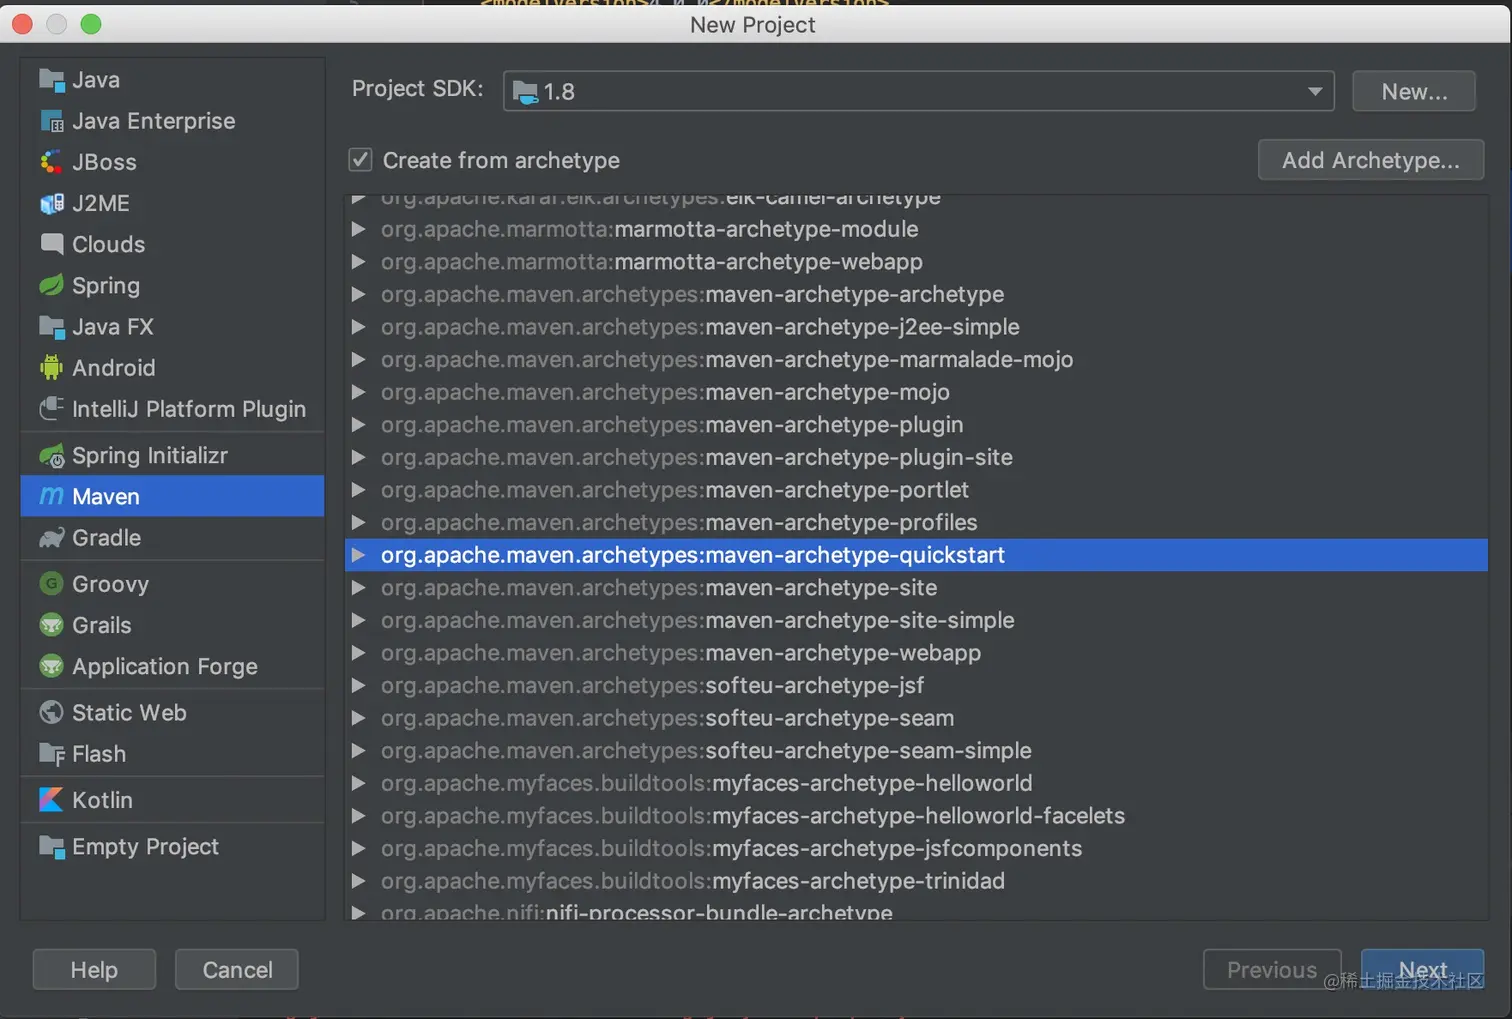Click the Java Enterprise icon
This screenshot has height=1019, width=1512.
pos(51,121)
